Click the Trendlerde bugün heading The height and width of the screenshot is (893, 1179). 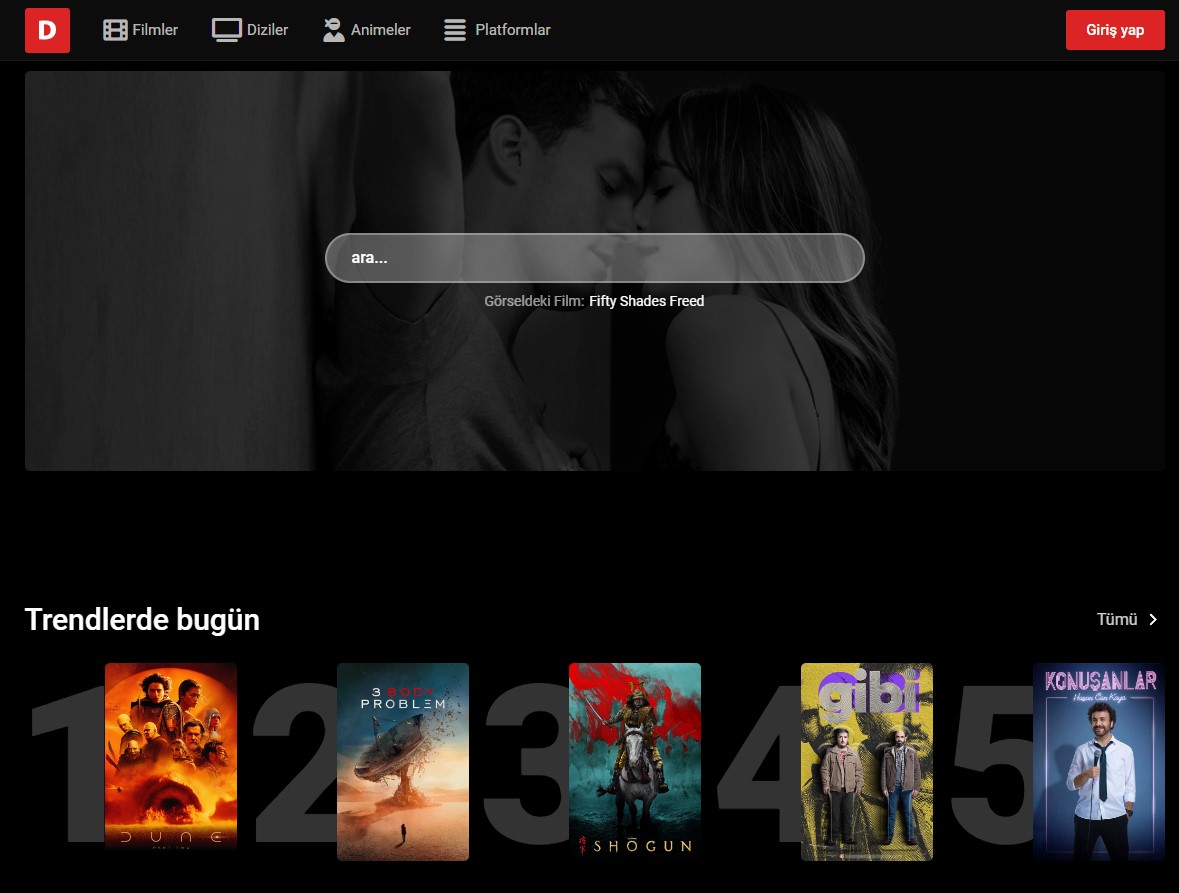coord(142,619)
